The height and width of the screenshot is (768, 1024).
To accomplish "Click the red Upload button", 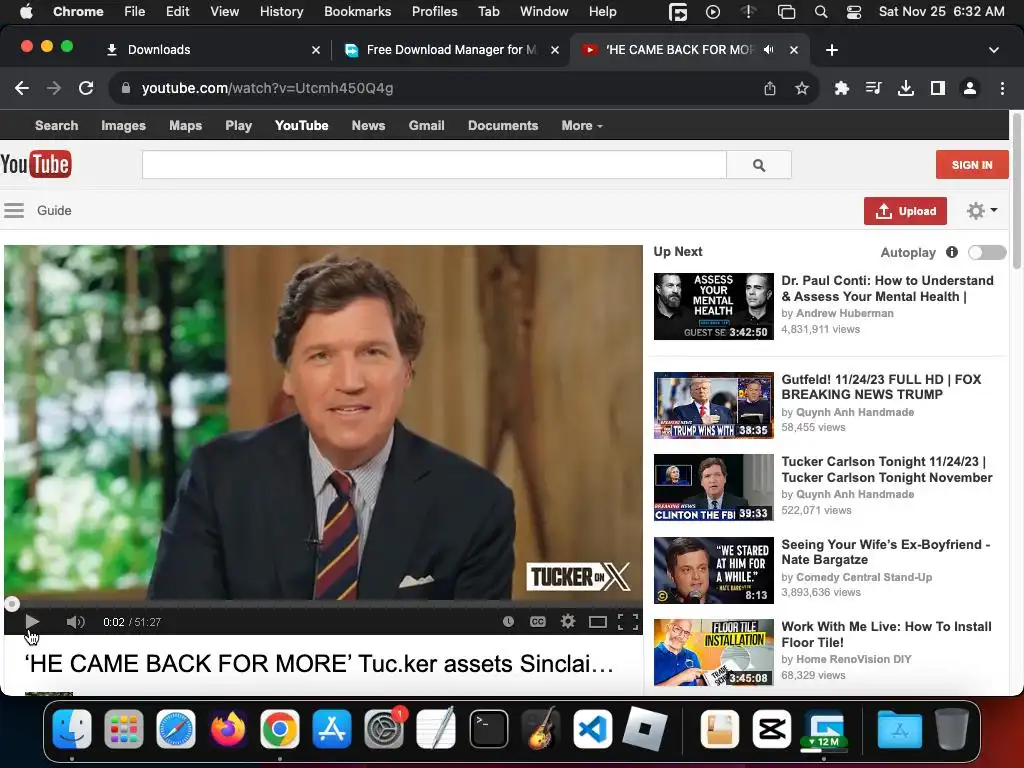I will click(905, 211).
